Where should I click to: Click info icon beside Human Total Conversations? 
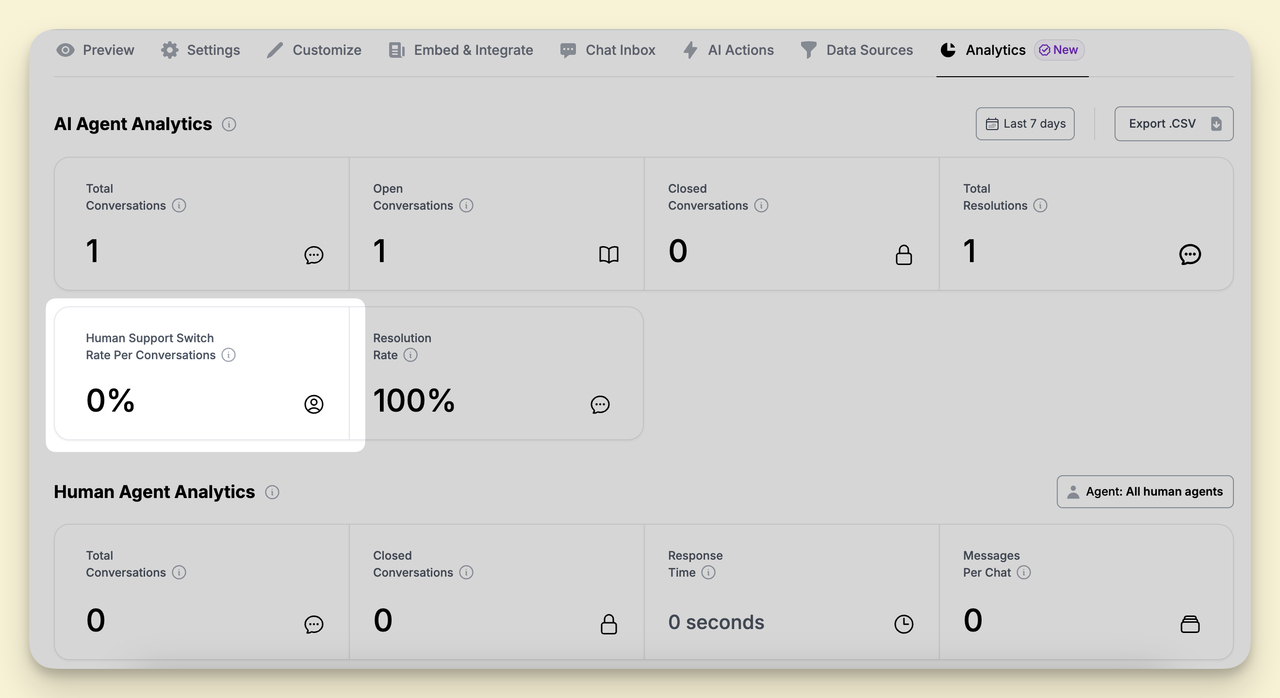[179, 572]
